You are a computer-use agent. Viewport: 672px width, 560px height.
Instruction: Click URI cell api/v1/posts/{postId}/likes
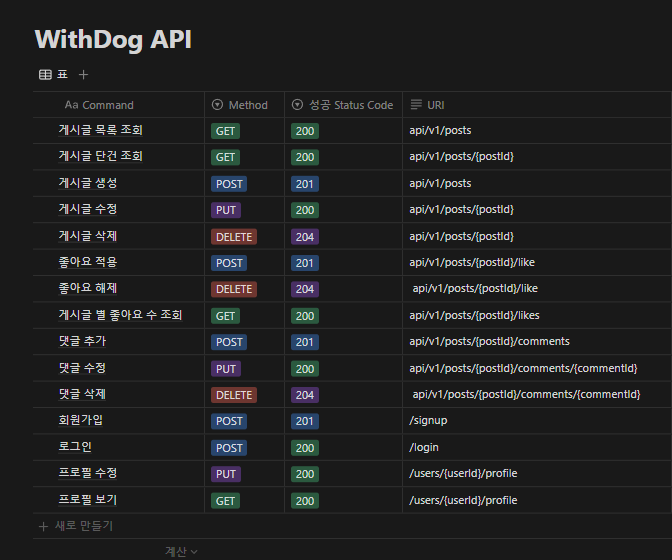(537, 315)
